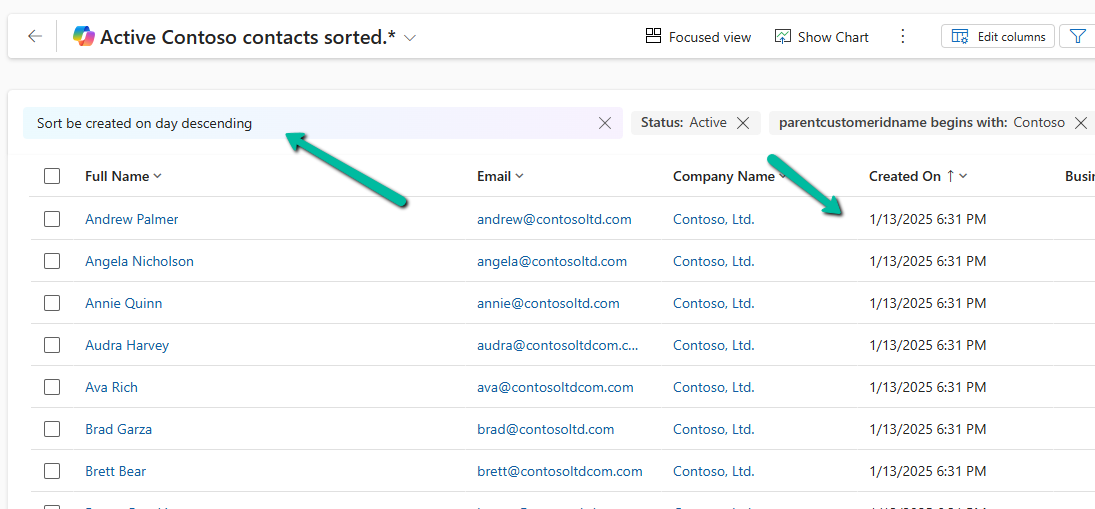Check the row checkbox for Annie Quinn
Image resolution: width=1095 pixels, height=509 pixels.
tap(52, 303)
